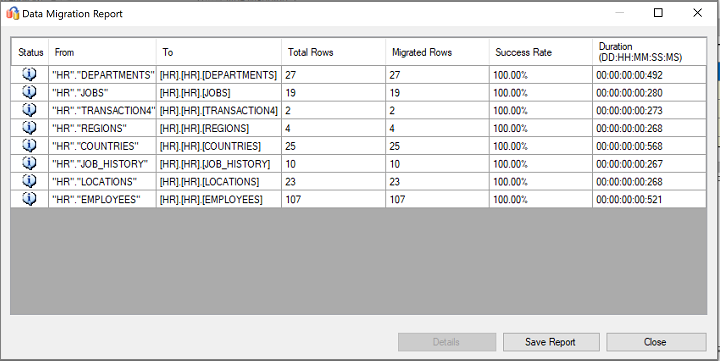Click the DEPARTMENTS duration 00:00:00:00:492

pyautogui.click(x=649, y=75)
